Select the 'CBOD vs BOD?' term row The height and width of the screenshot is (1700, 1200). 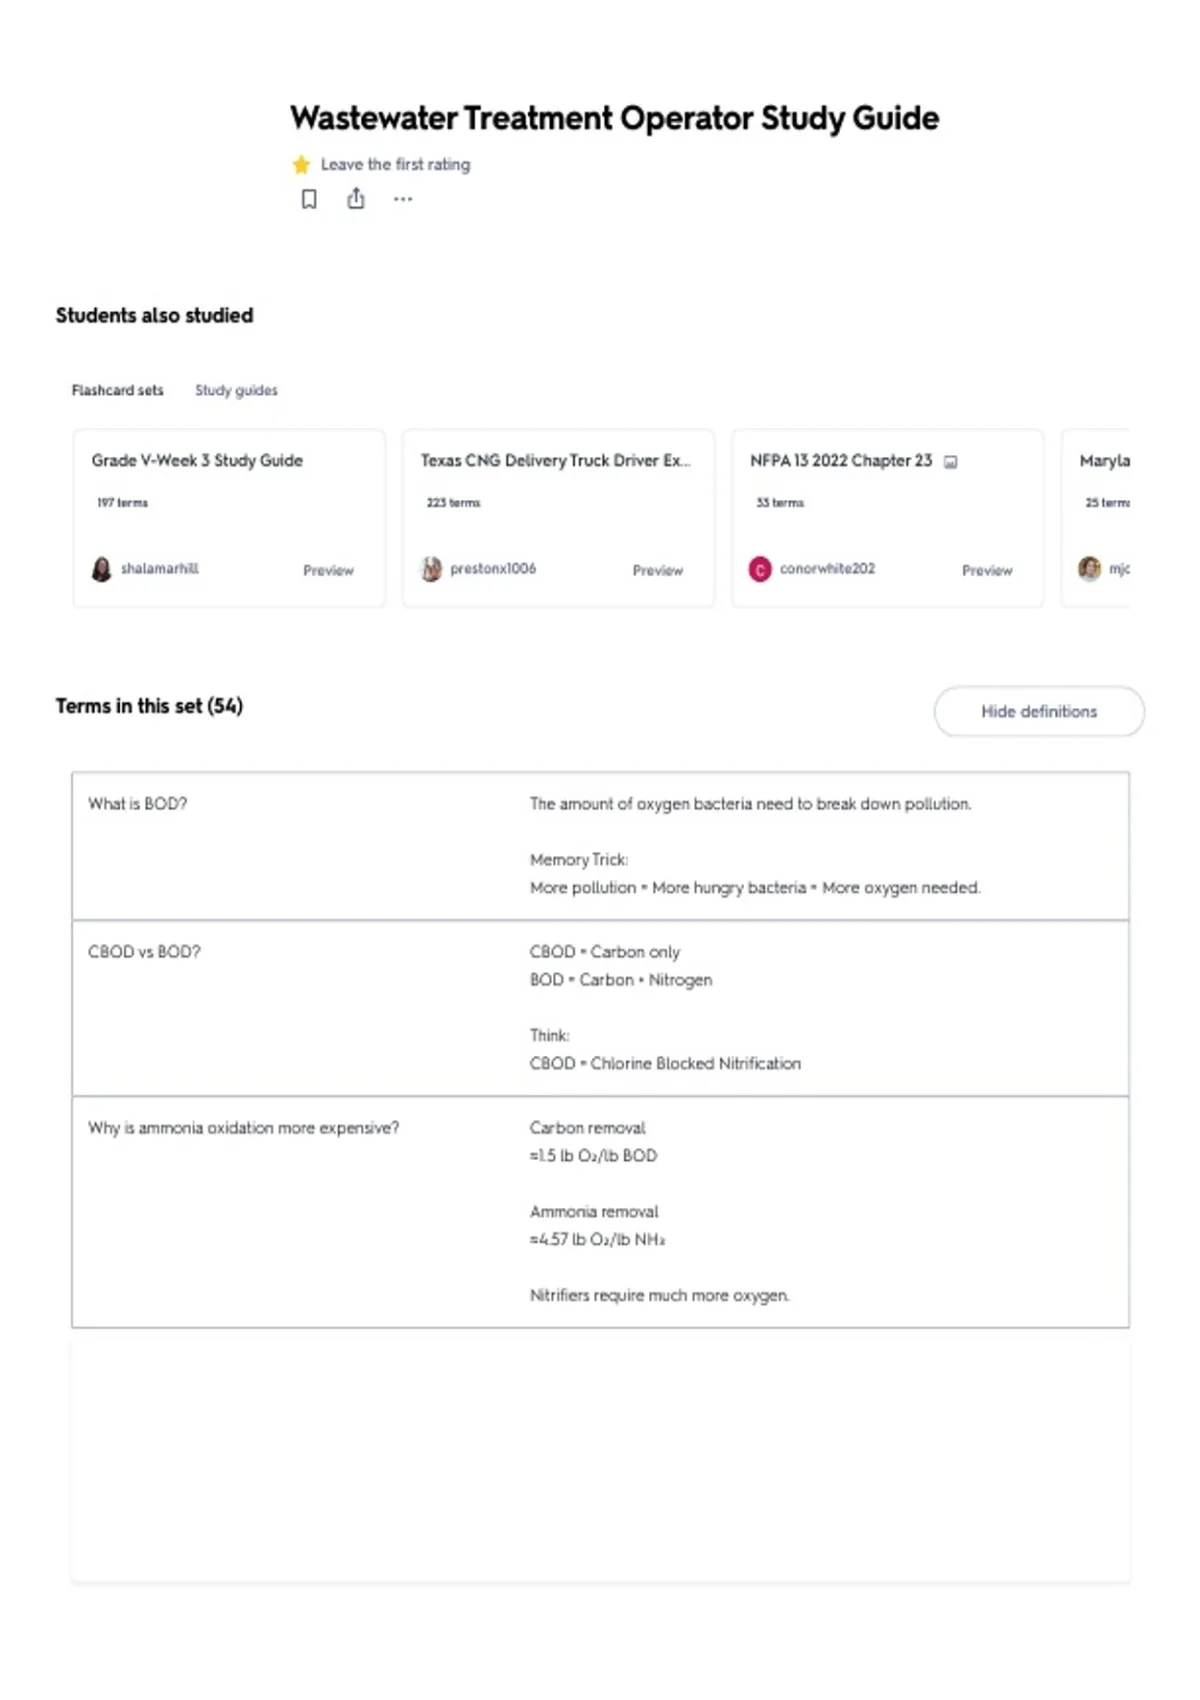600,1008
